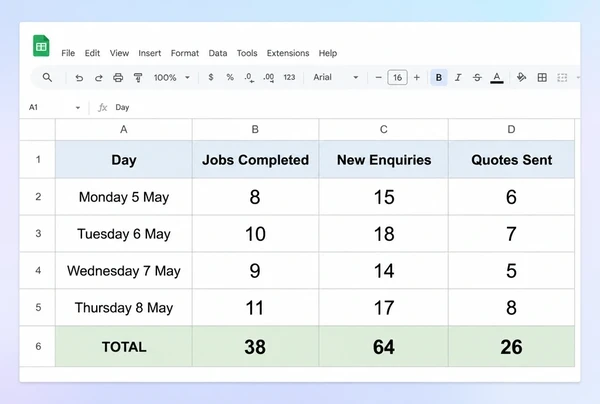Select the TOTAL label cell
600x404 pixels.
124,347
